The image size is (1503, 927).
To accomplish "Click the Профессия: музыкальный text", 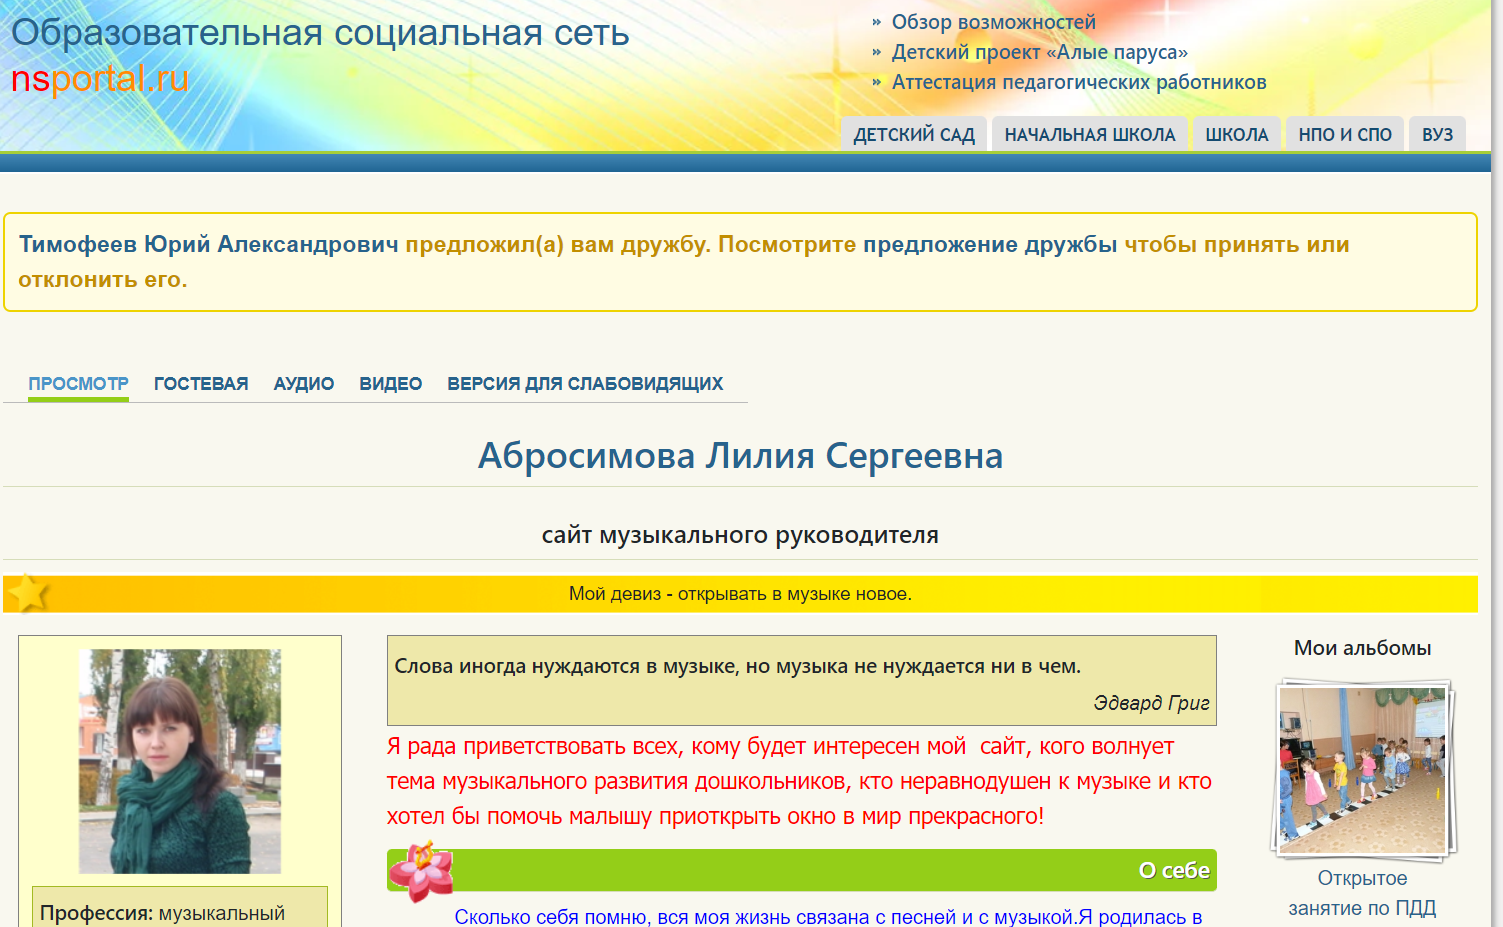I will pyautogui.click(x=162, y=913).
